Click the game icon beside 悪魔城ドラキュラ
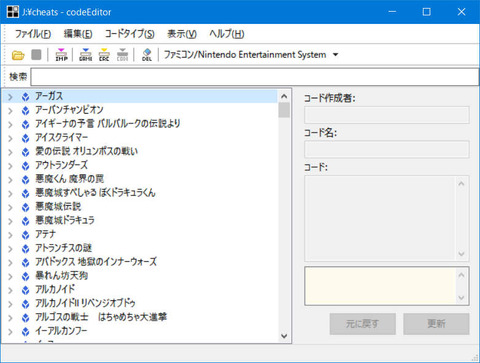Viewport: 480px width, 363px height. 25,221
